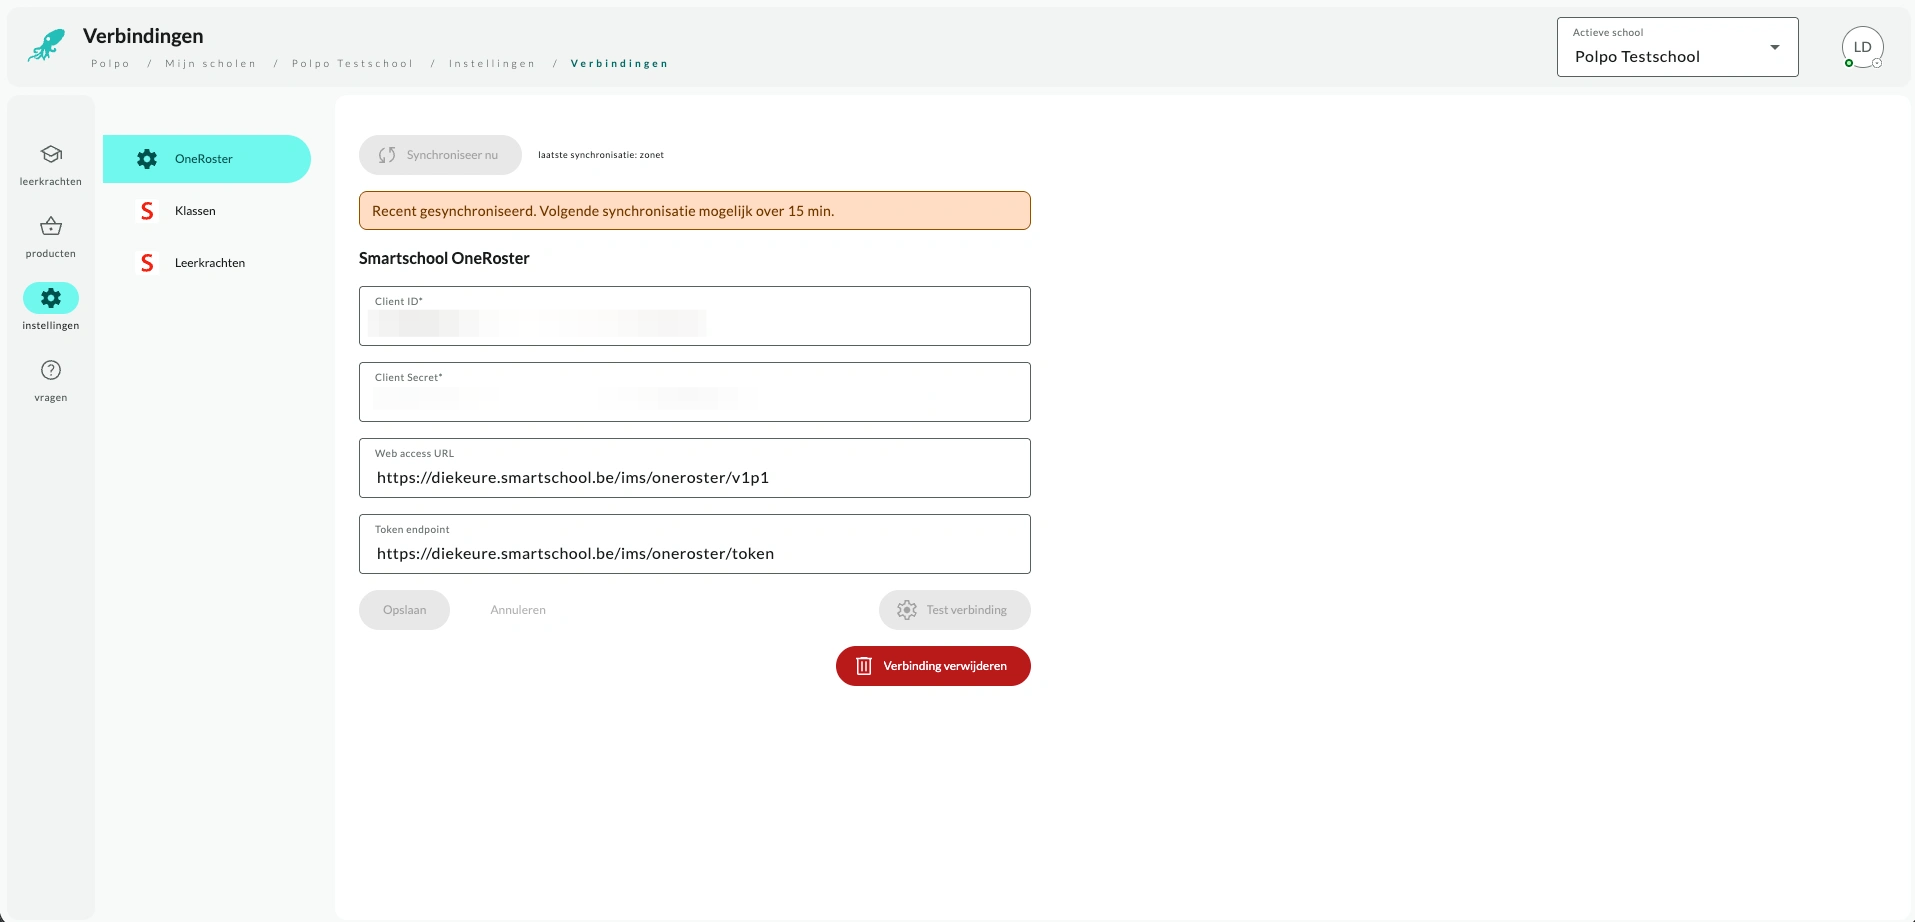Navigate to Instellingen breadcrumb

tap(492, 64)
